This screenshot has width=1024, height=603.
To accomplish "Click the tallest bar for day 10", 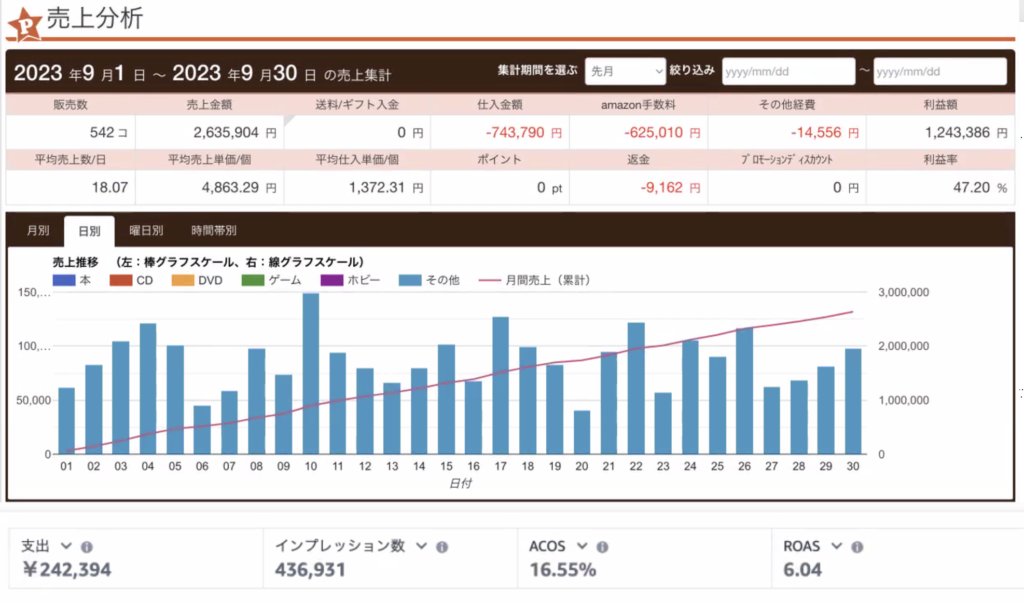I will (311, 373).
